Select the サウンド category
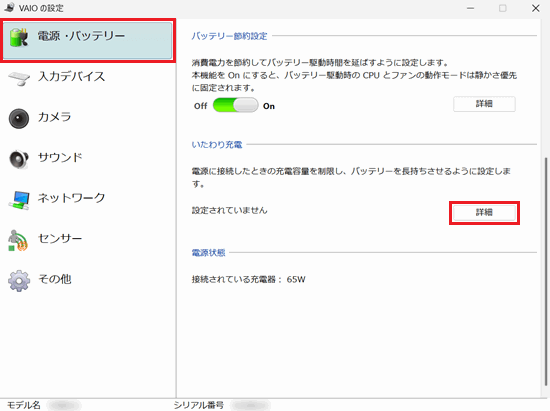 click(60, 157)
